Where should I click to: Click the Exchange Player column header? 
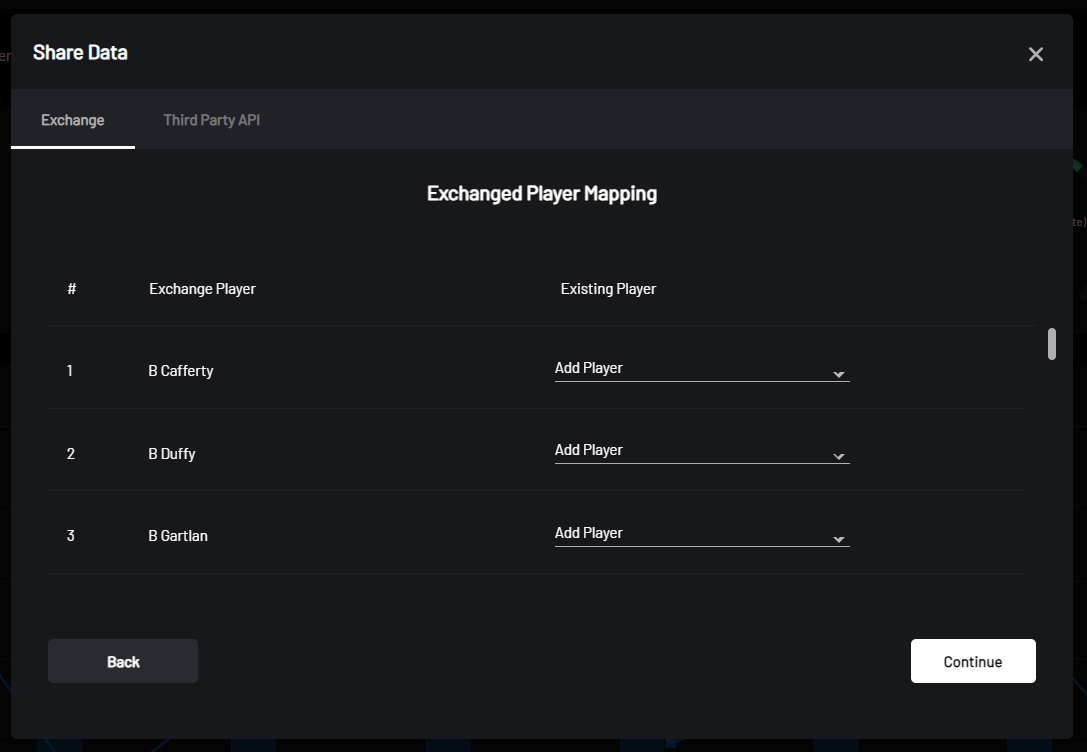(x=202, y=288)
